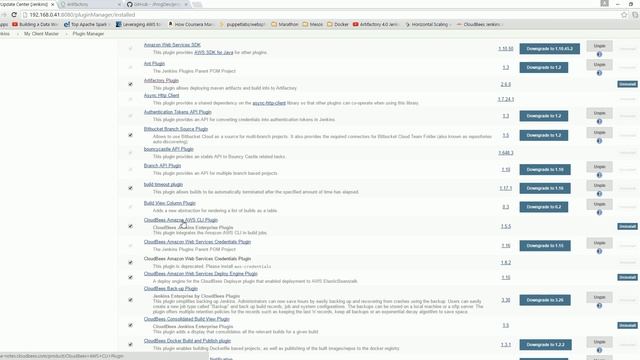Open the Horizontal Scaling bookmark

coord(427,24)
